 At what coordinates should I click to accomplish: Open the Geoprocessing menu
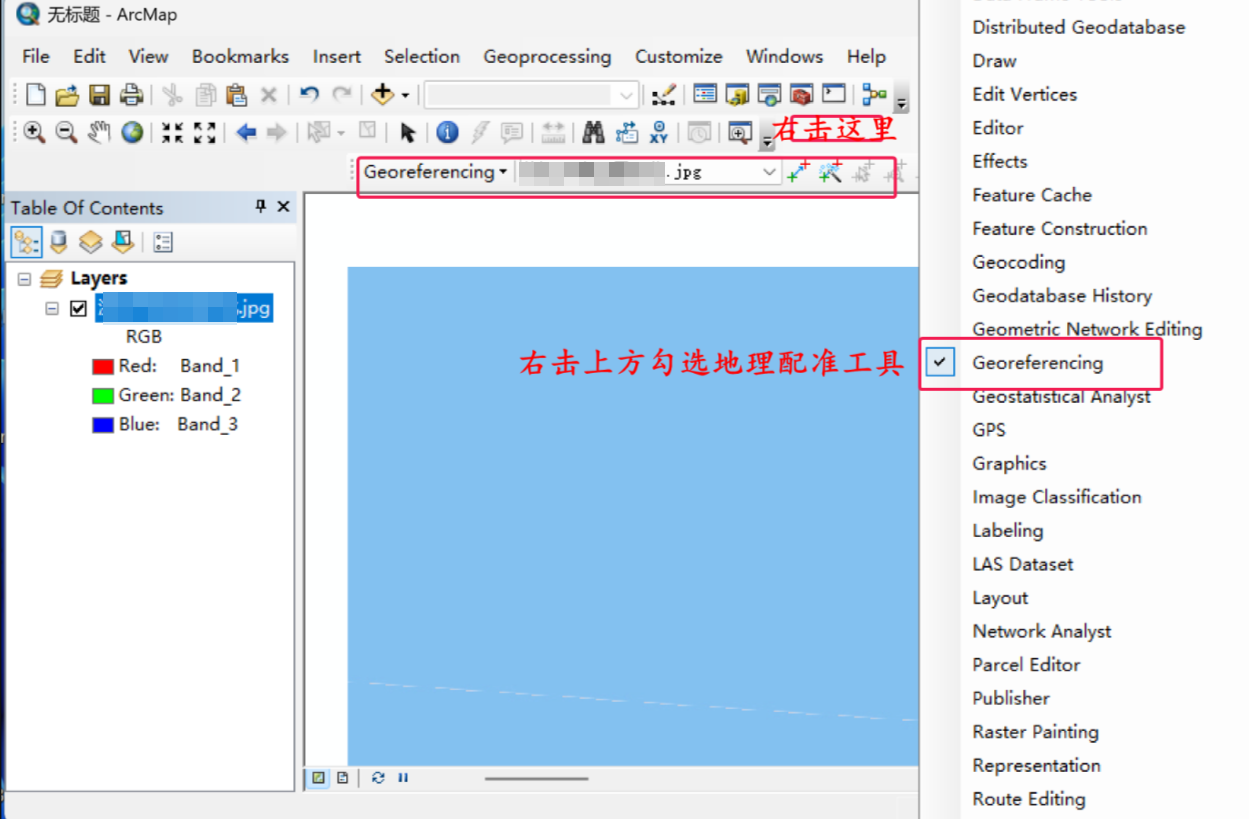click(x=547, y=56)
